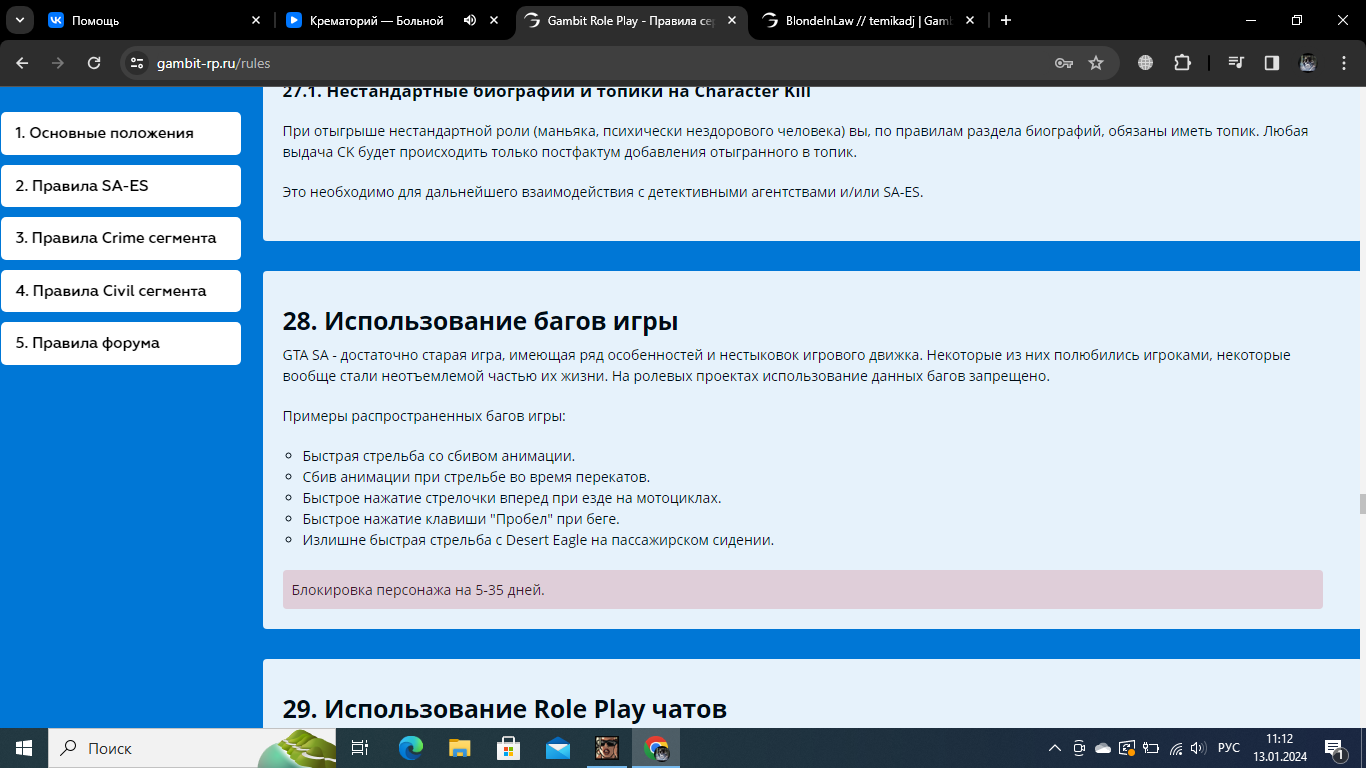
Task: Open the Extensions puzzle icon
Action: tap(1182, 63)
